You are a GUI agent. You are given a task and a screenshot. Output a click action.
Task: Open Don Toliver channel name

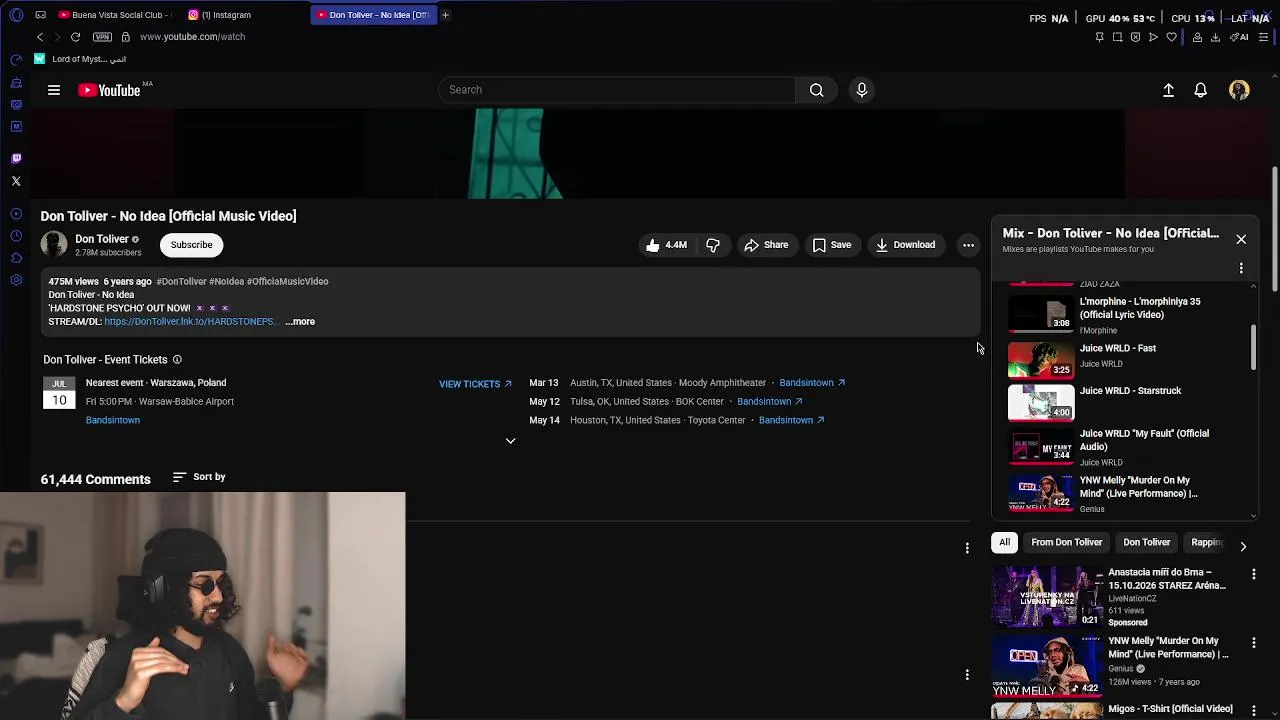(x=102, y=239)
